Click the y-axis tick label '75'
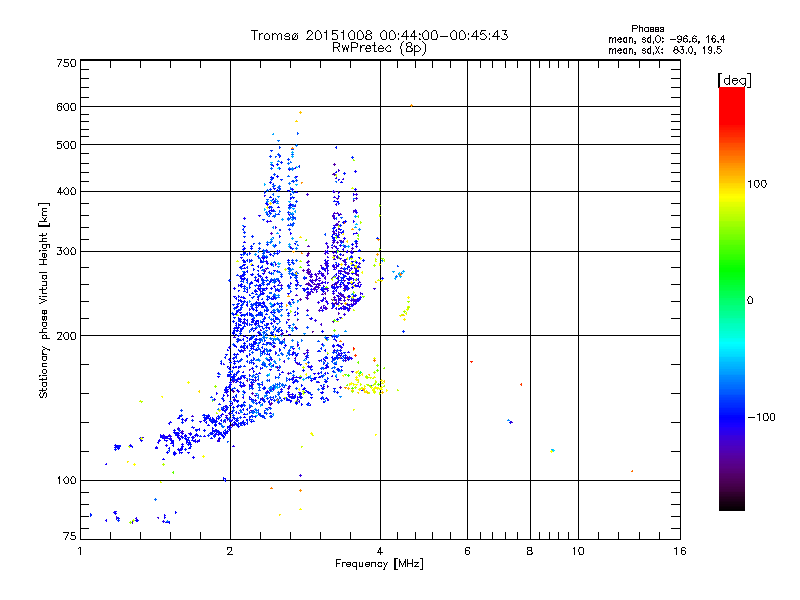This screenshot has width=800, height=600. (x=70, y=536)
